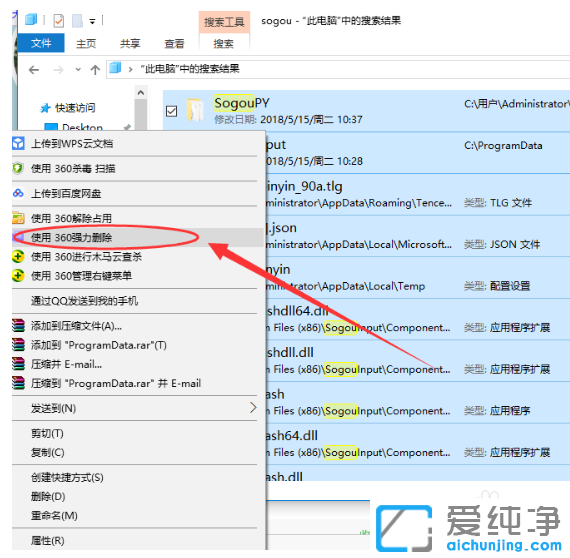Viewport: 570px width, 558px height.
Task: Click the 360管理右键菜单 green icon
Action: click(x=18, y=276)
